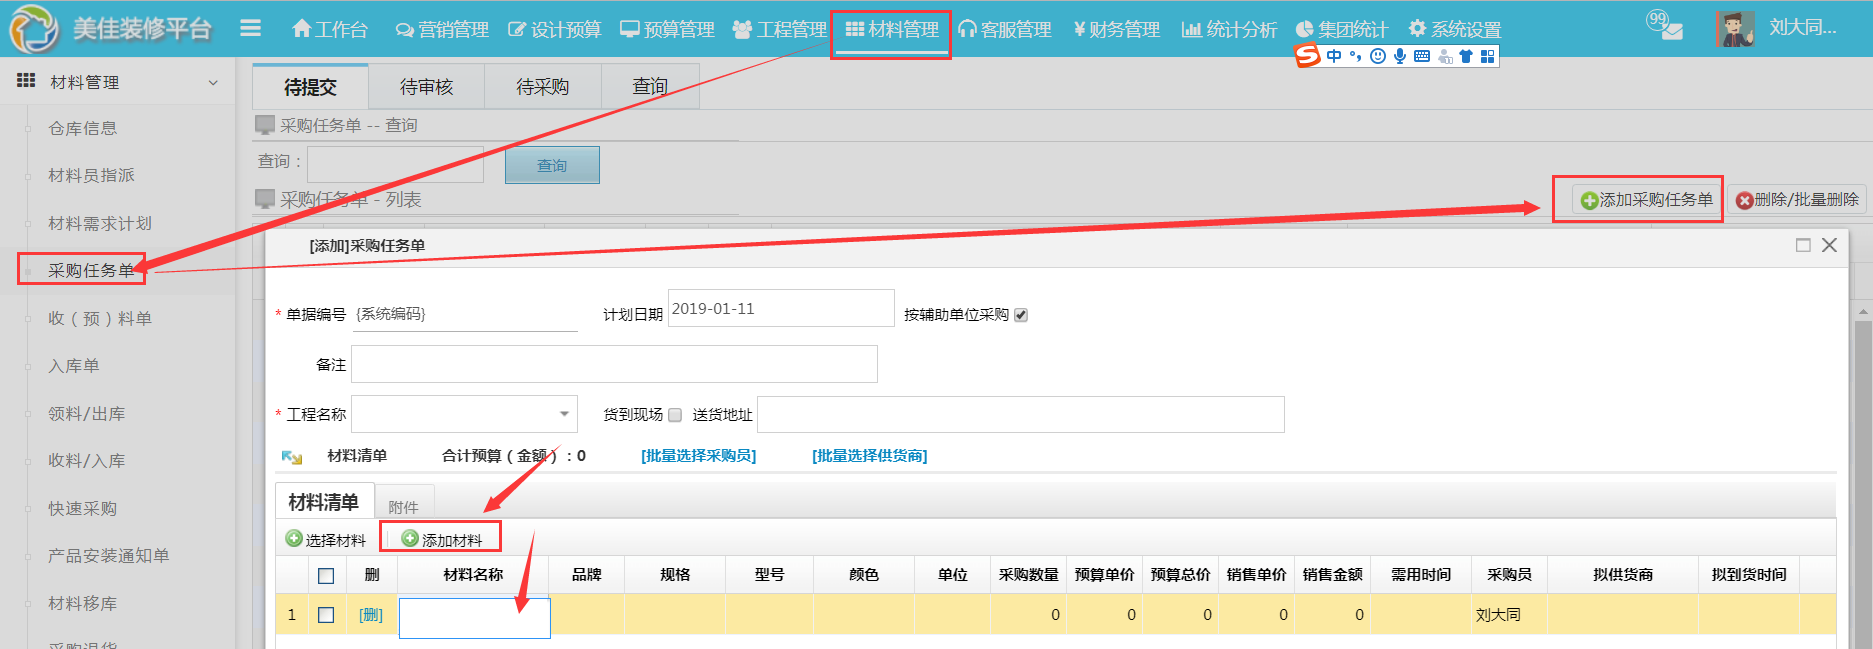This screenshot has height=649, width=1873.
Task: Open the 财务管理 top menu
Action: pyautogui.click(x=1117, y=30)
